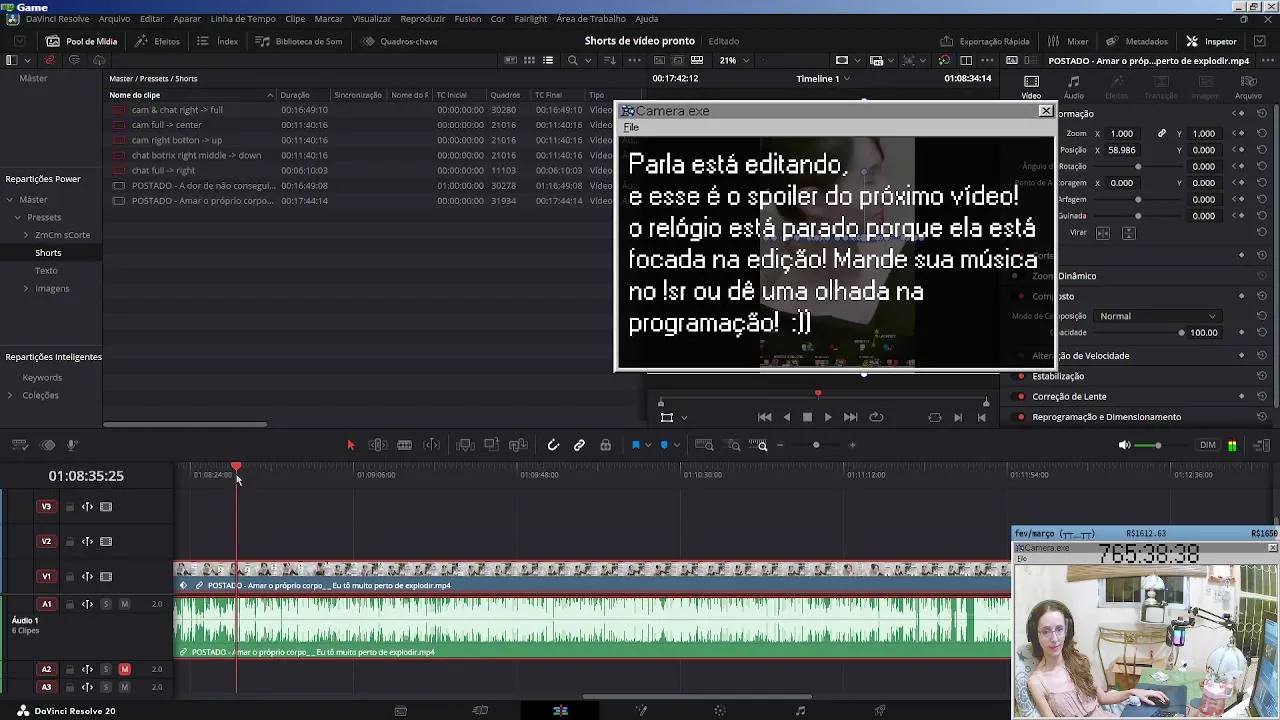Open the File menu in Camera.exe window
Viewport: 1280px width, 720px height.
[x=631, y=128]
